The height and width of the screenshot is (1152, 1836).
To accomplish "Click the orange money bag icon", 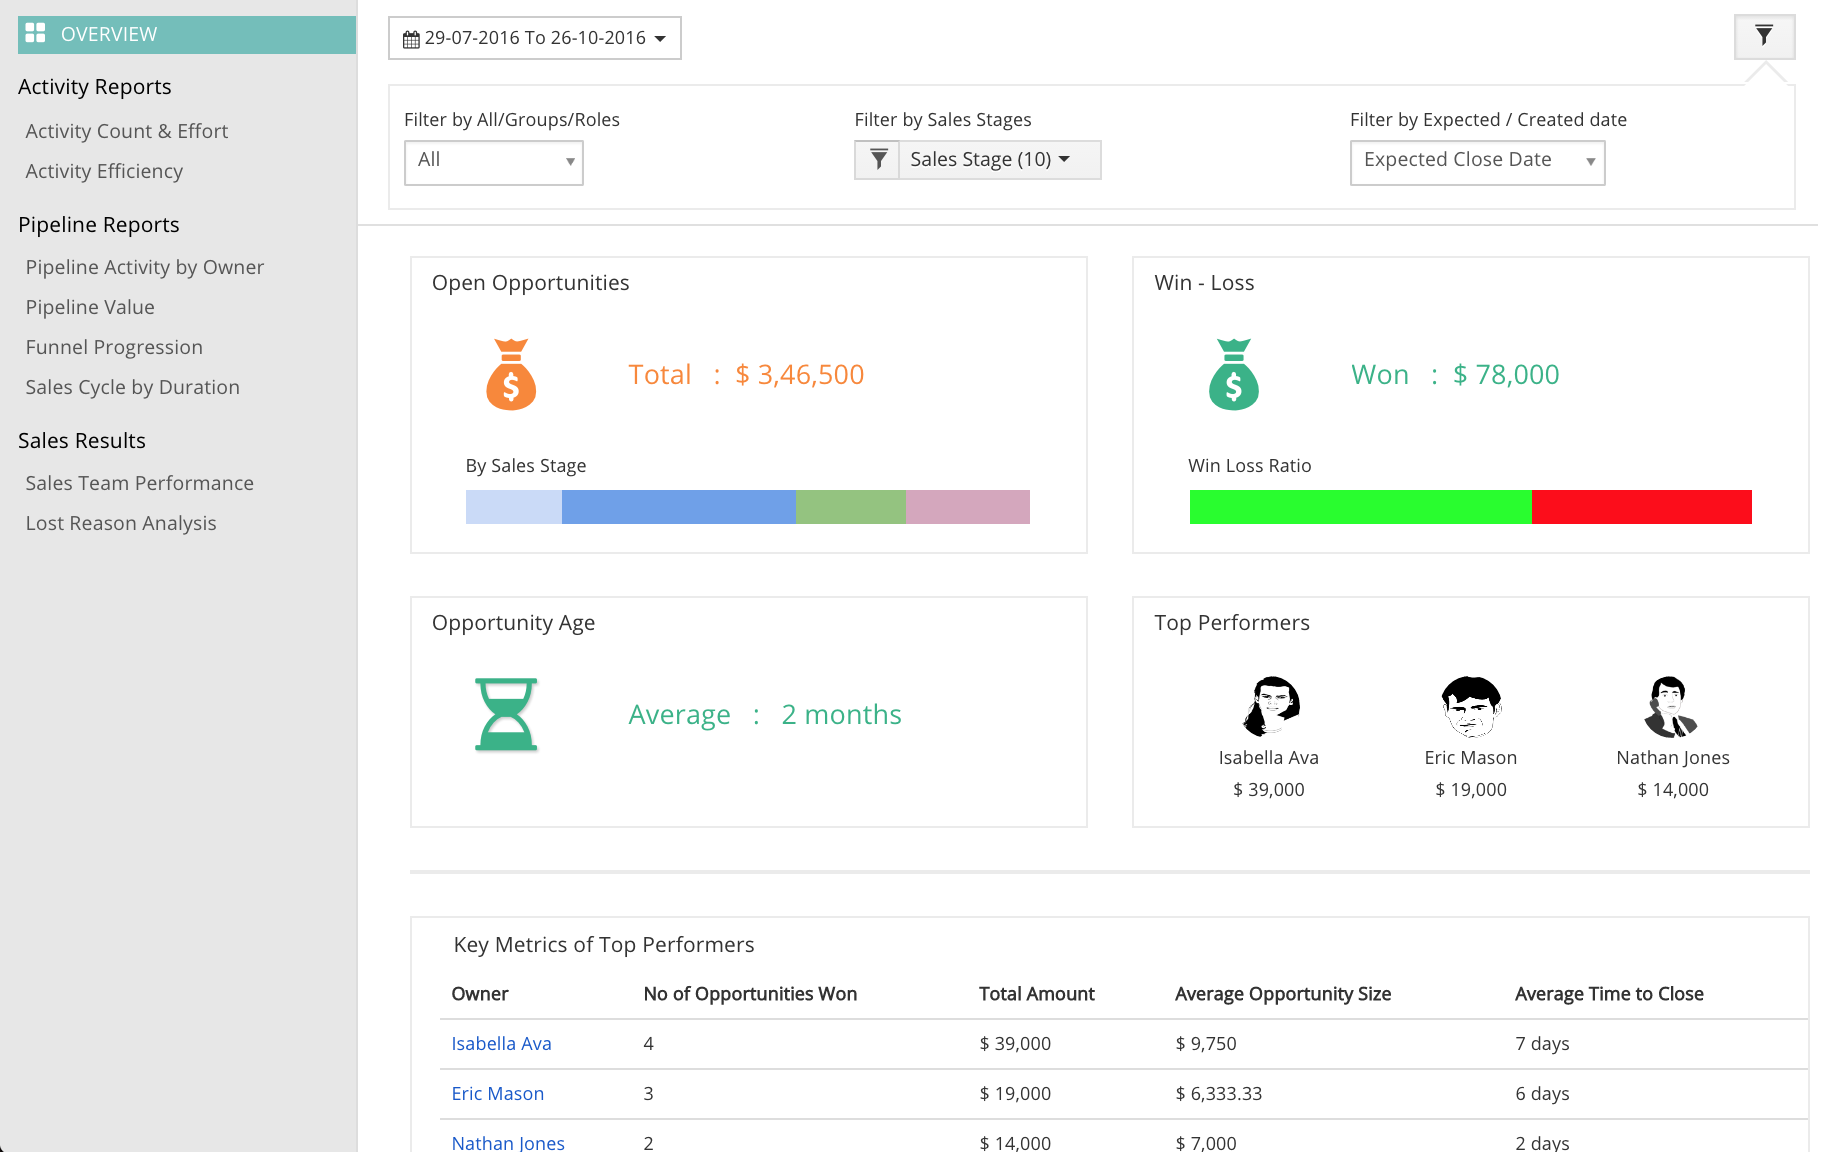I will pos(511,375).
